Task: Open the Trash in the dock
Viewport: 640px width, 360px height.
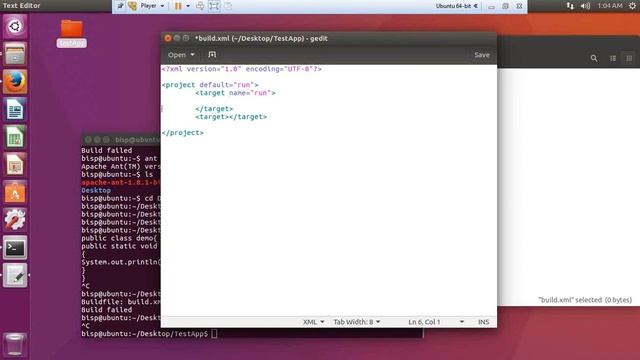Action: 15,344
